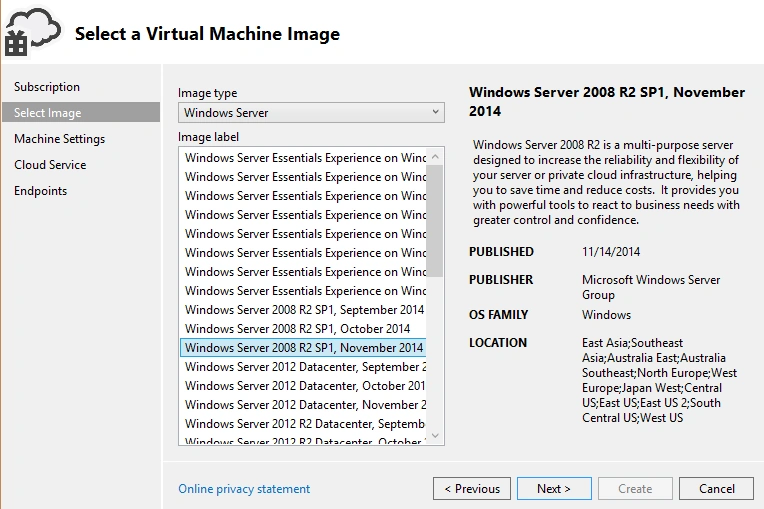Viewport: 764px width, 509px height.
Task: Click the image list scroll up arrow
Action: click(x=435, y=156)
